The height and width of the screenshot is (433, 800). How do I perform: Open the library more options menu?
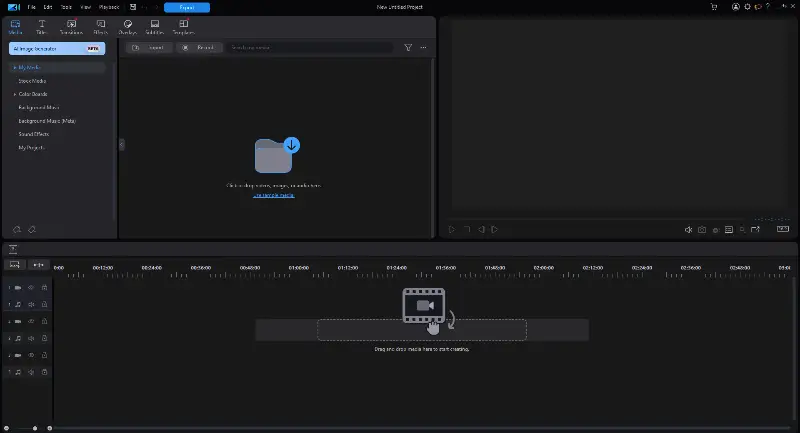(x=423, y=47)
